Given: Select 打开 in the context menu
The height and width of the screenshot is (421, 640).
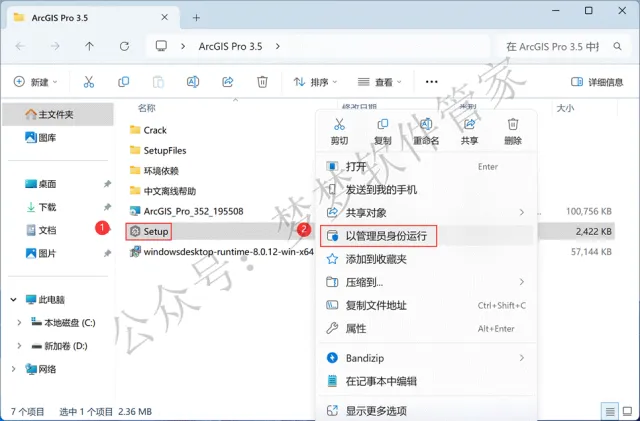Looking at the screenshot, I should pos(426,167).
